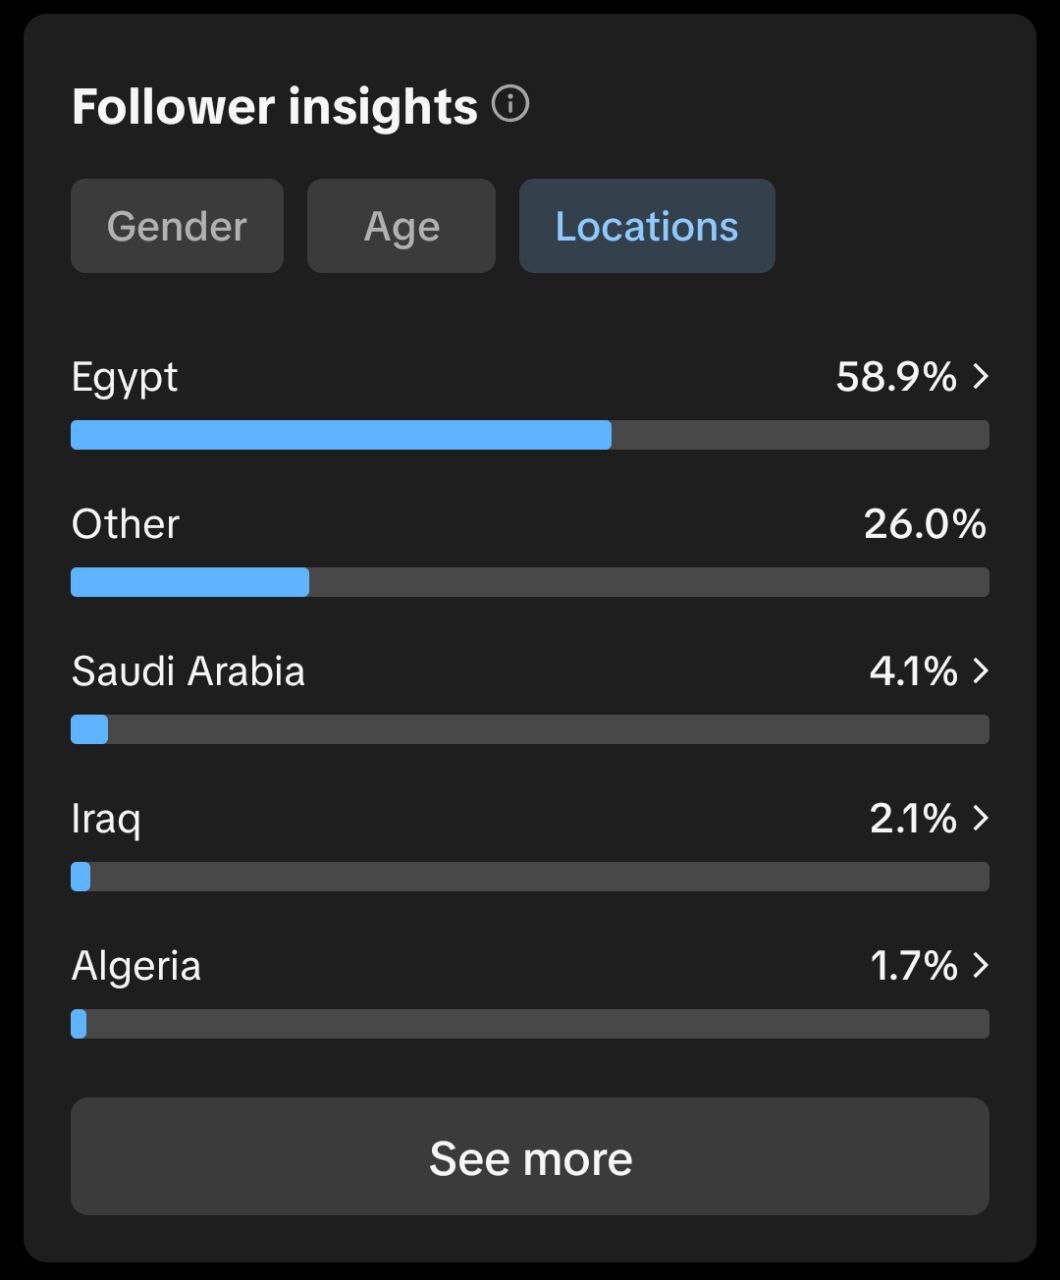The image size is (1060, 1280).
Task: Open the Age tab
Action: (401, 226)
